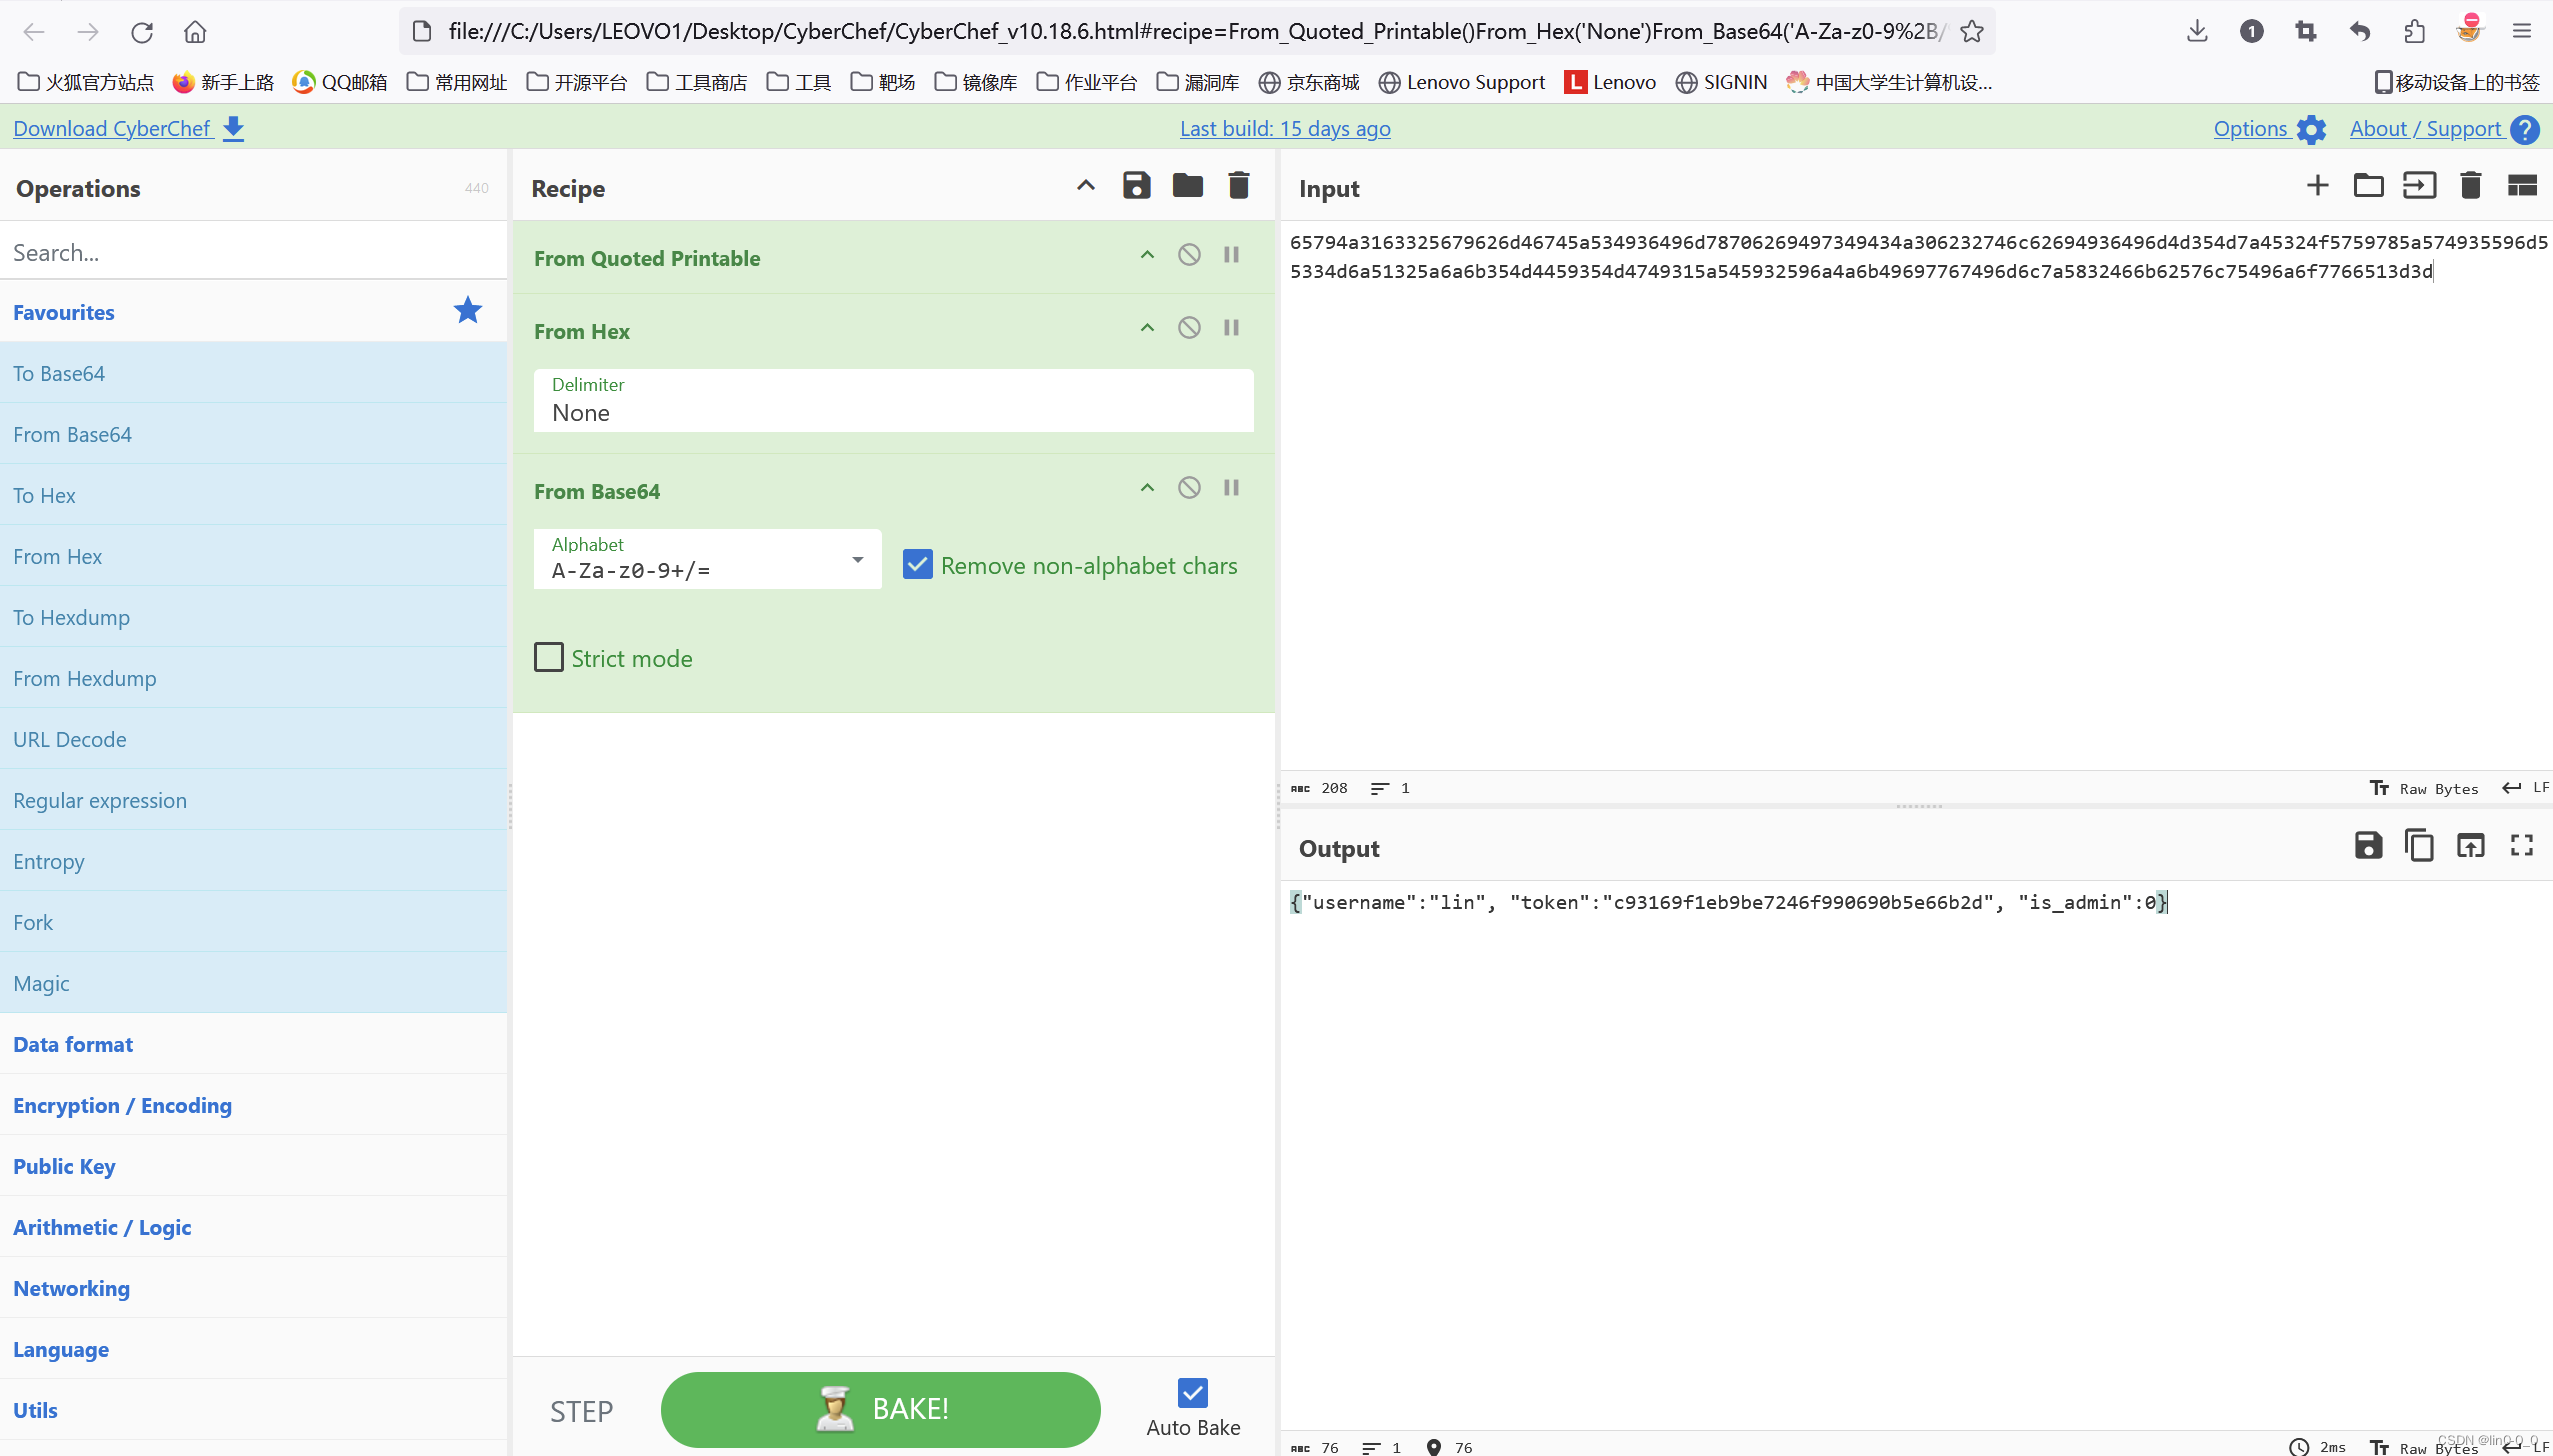
Task: Collapse the From Quoted Printable operation
Action: click(1147, 255)
